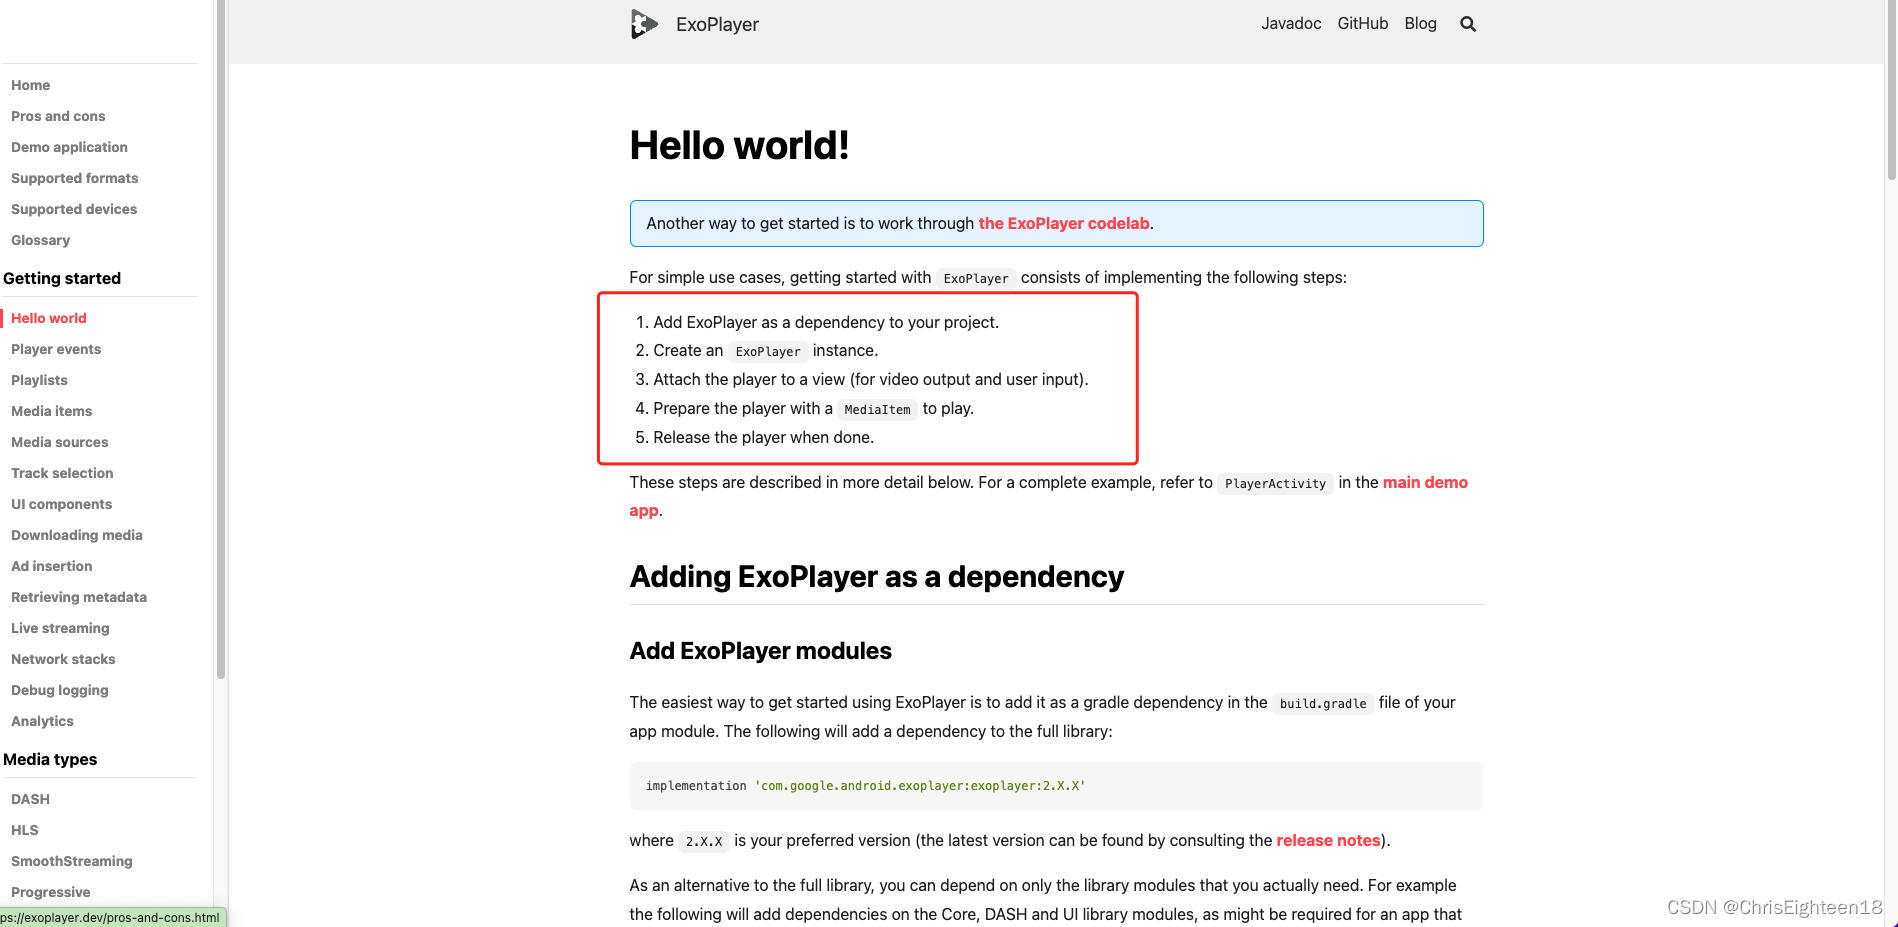
Task: Click step 5 Release the player text
Action: coord(763,437)
